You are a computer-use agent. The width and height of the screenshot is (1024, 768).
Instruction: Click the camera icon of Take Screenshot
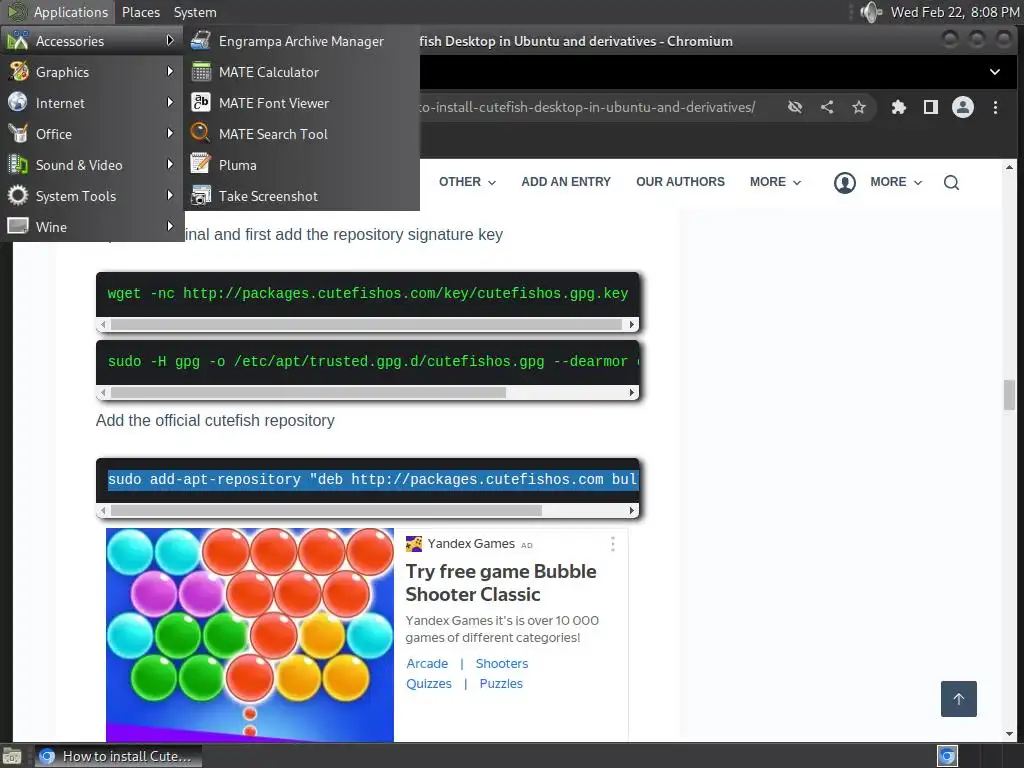pos(200,195)
